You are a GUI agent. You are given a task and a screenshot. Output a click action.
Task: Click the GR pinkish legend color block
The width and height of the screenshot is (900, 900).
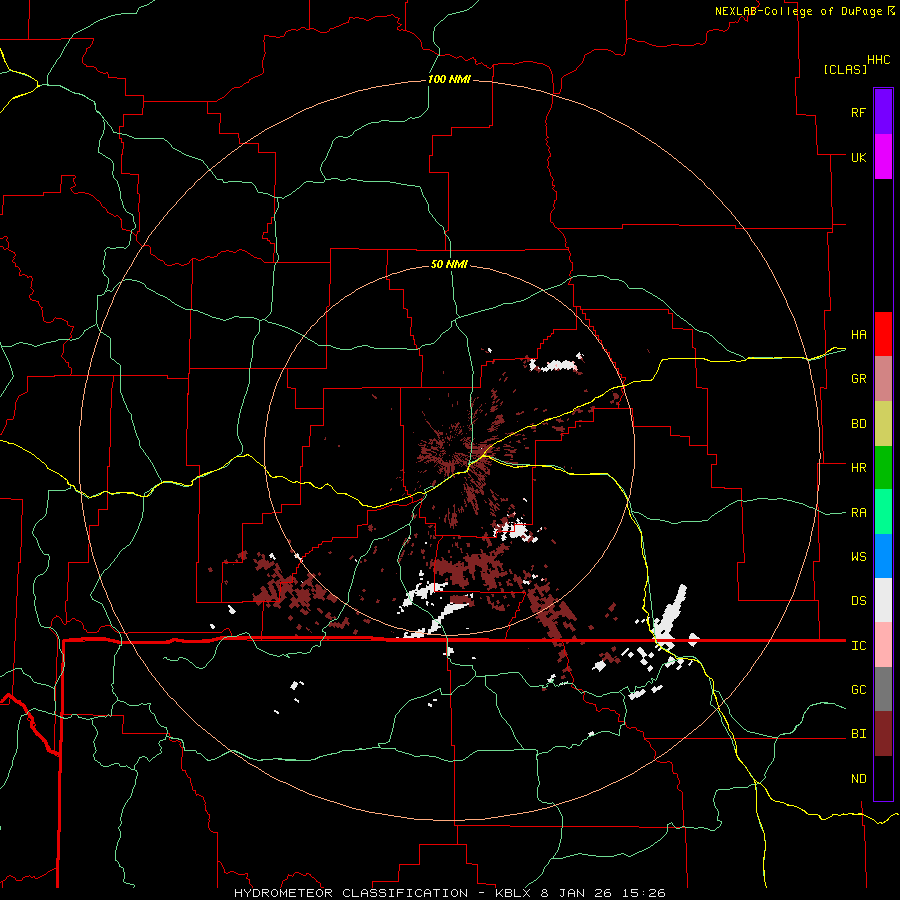pos(883,379)
